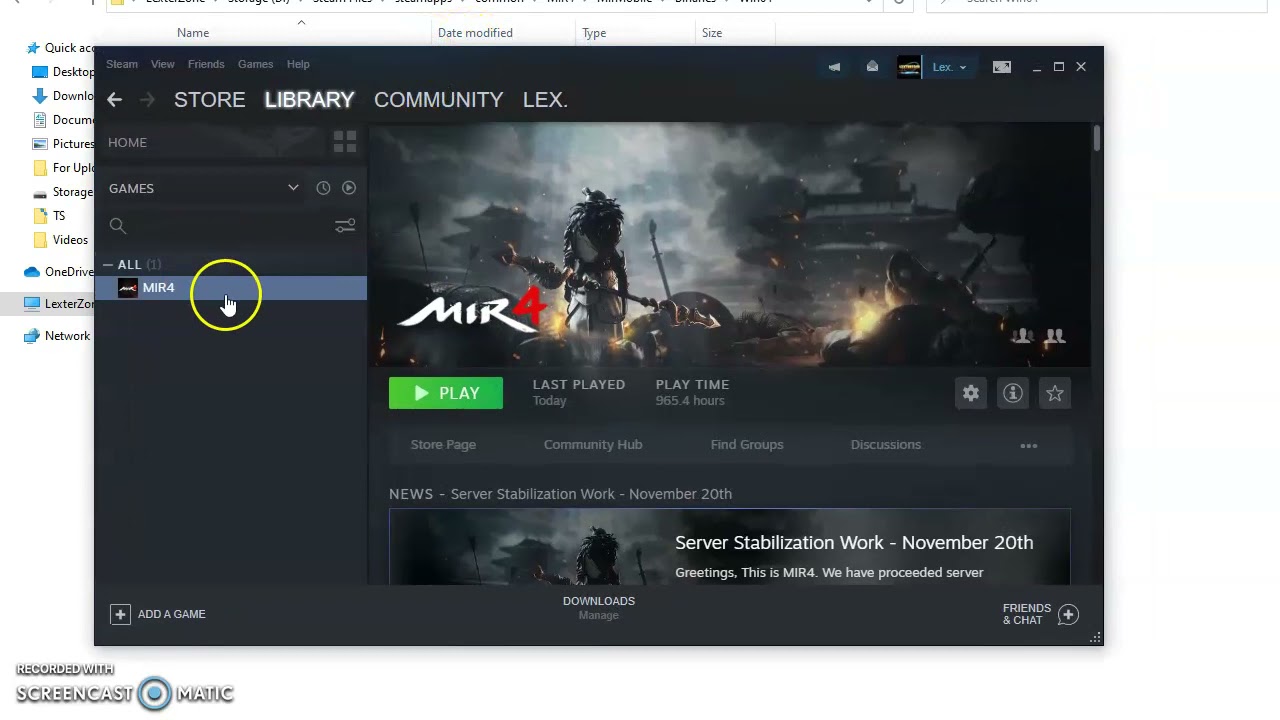This screenshot has height=720, width=1280.
Task: Switch to Big Picture mode icon
Action: point(1001,67)
